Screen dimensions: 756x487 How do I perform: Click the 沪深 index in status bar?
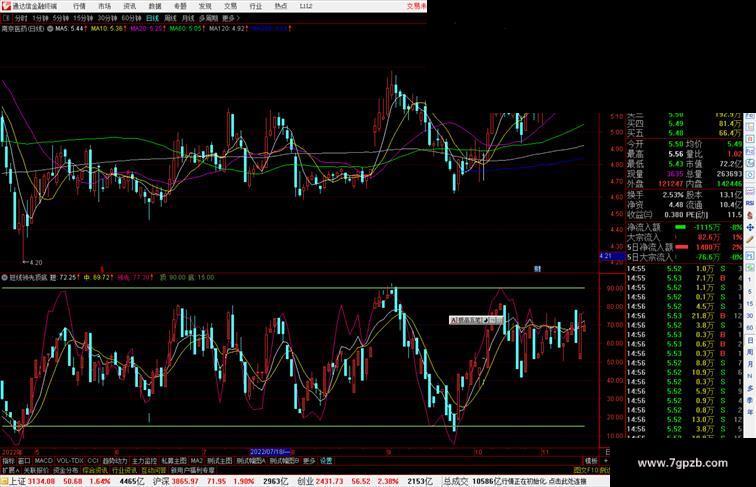[161, 481]
